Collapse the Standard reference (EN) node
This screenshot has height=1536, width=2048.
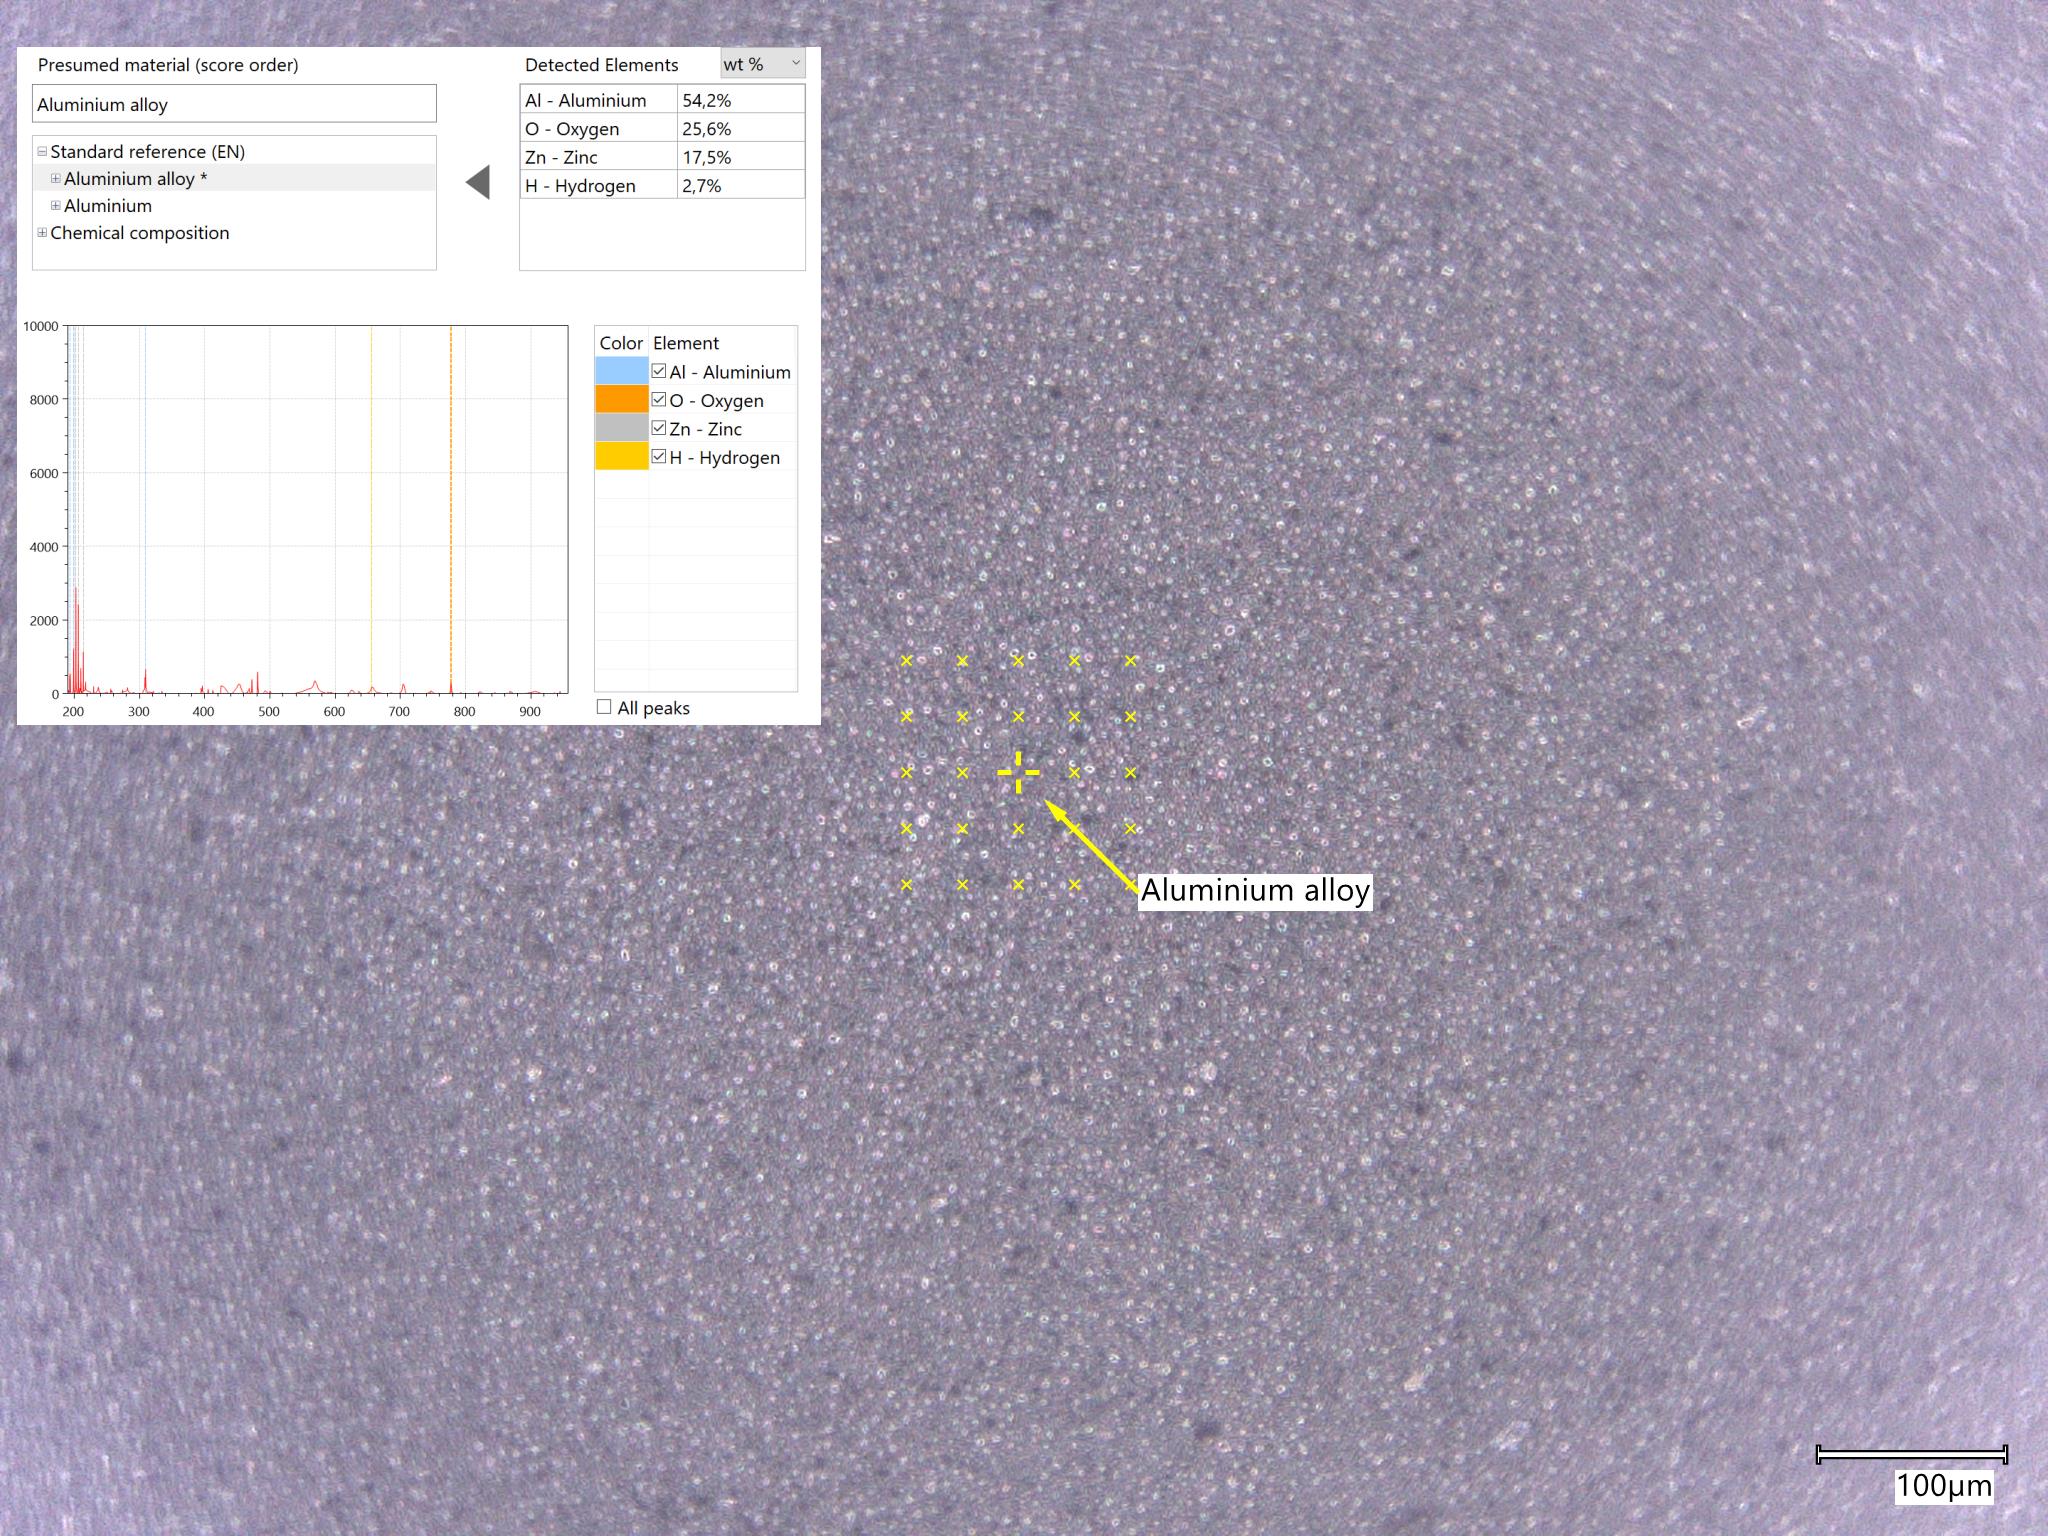[x=42, y=152]
